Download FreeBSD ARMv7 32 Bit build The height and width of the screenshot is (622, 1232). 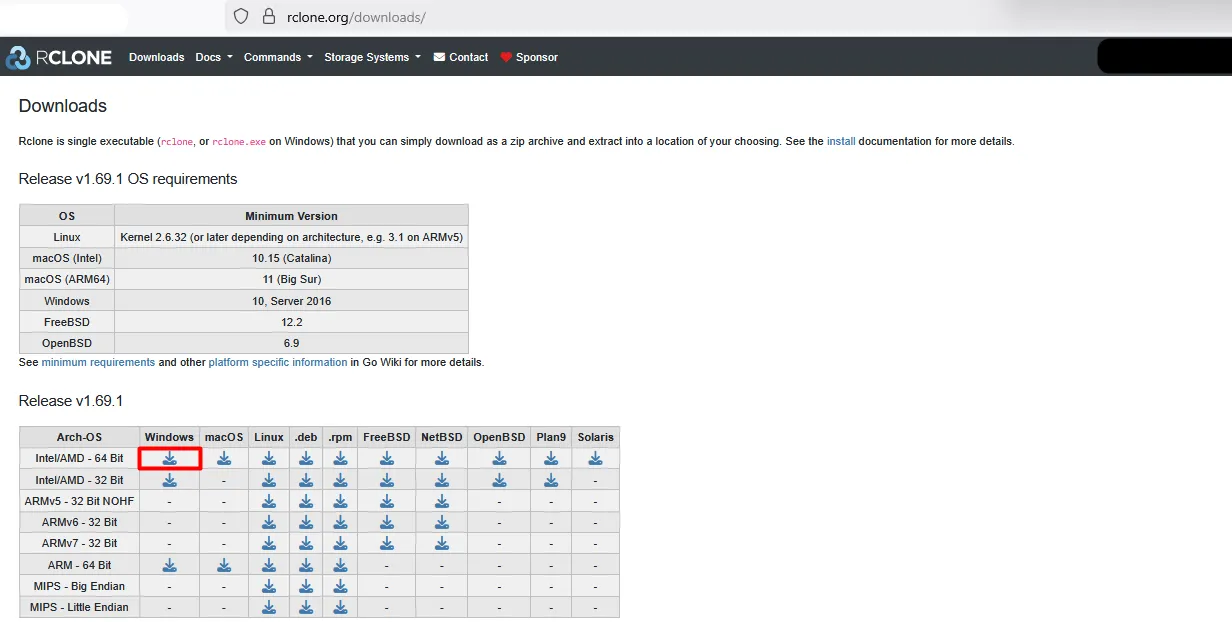[387, 543]
